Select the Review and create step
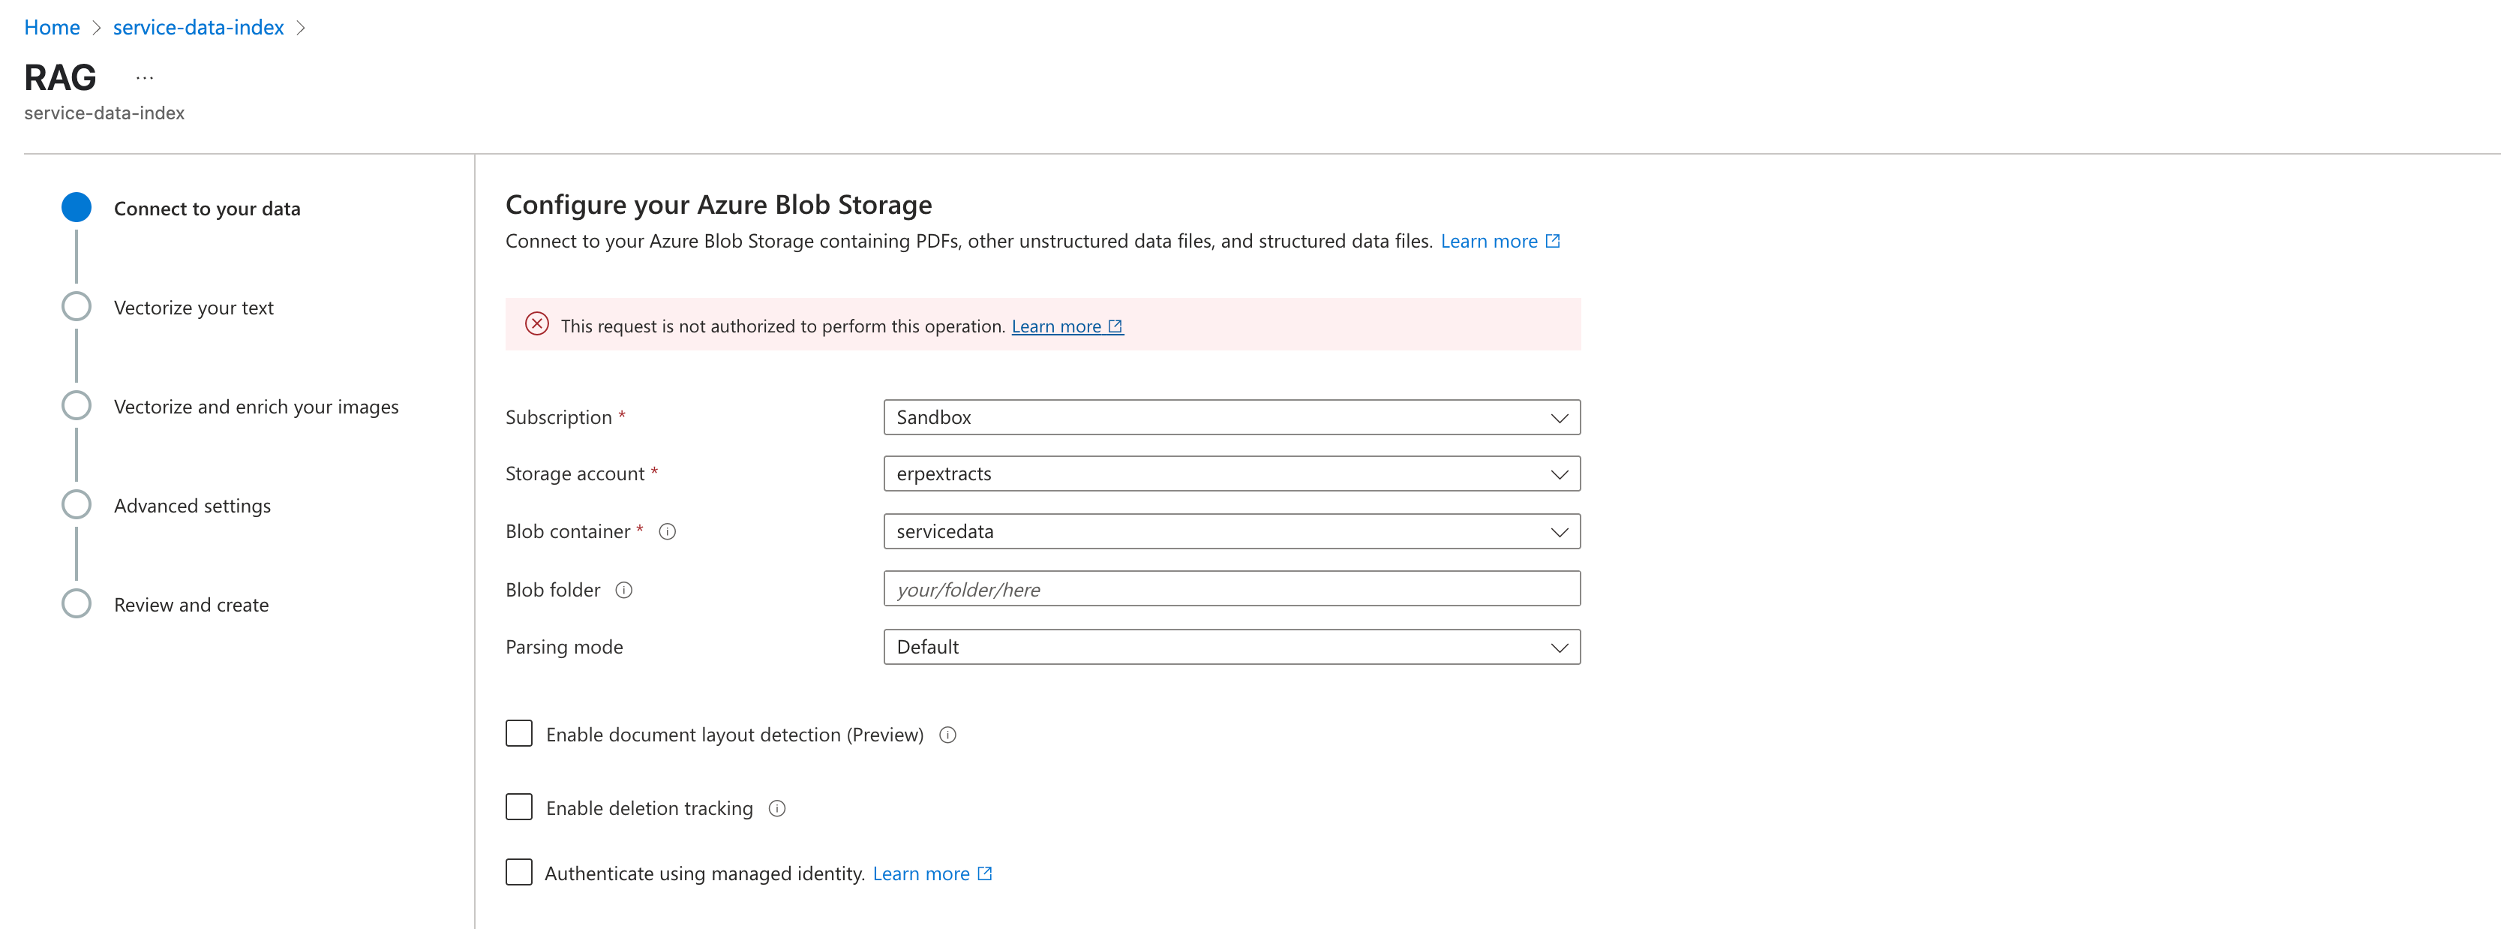This screenshot has width=2502, height=930. point(191,604)
